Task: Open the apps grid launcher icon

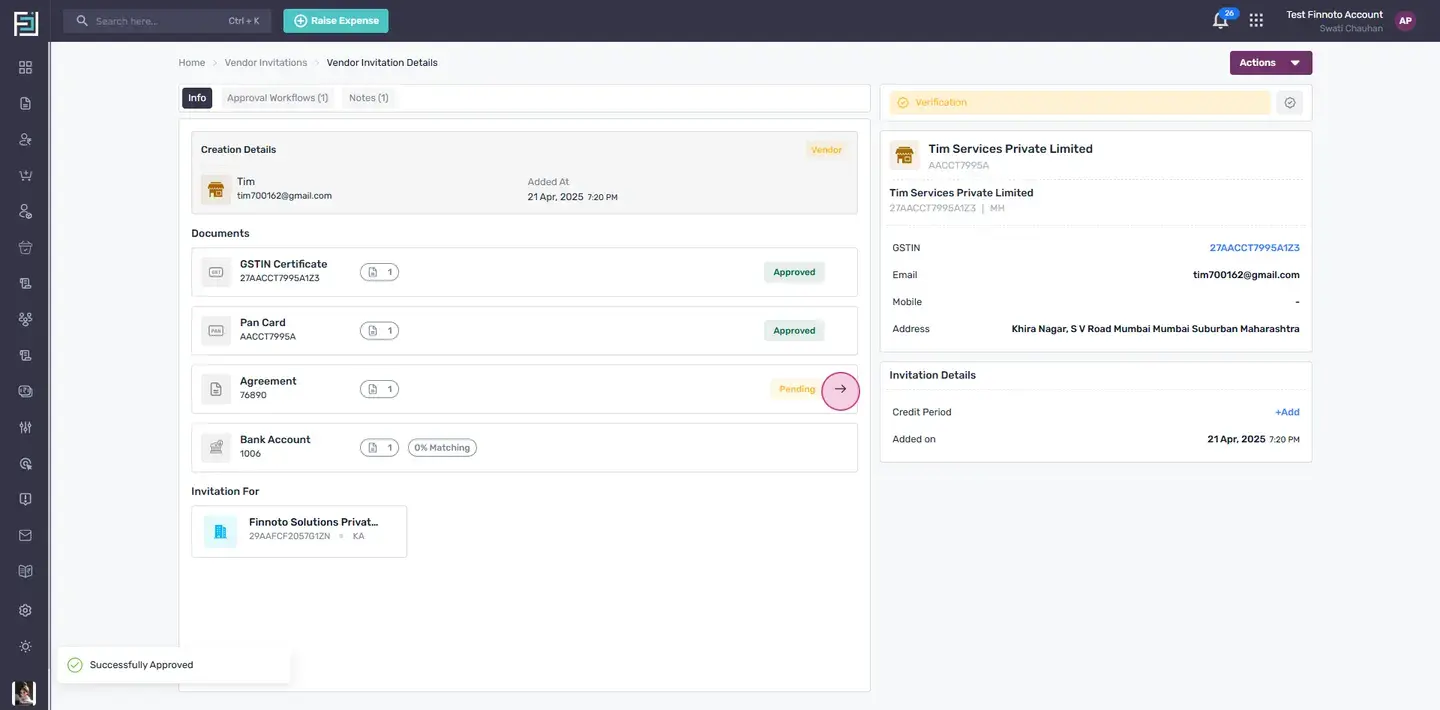Action: (1256, 20)
